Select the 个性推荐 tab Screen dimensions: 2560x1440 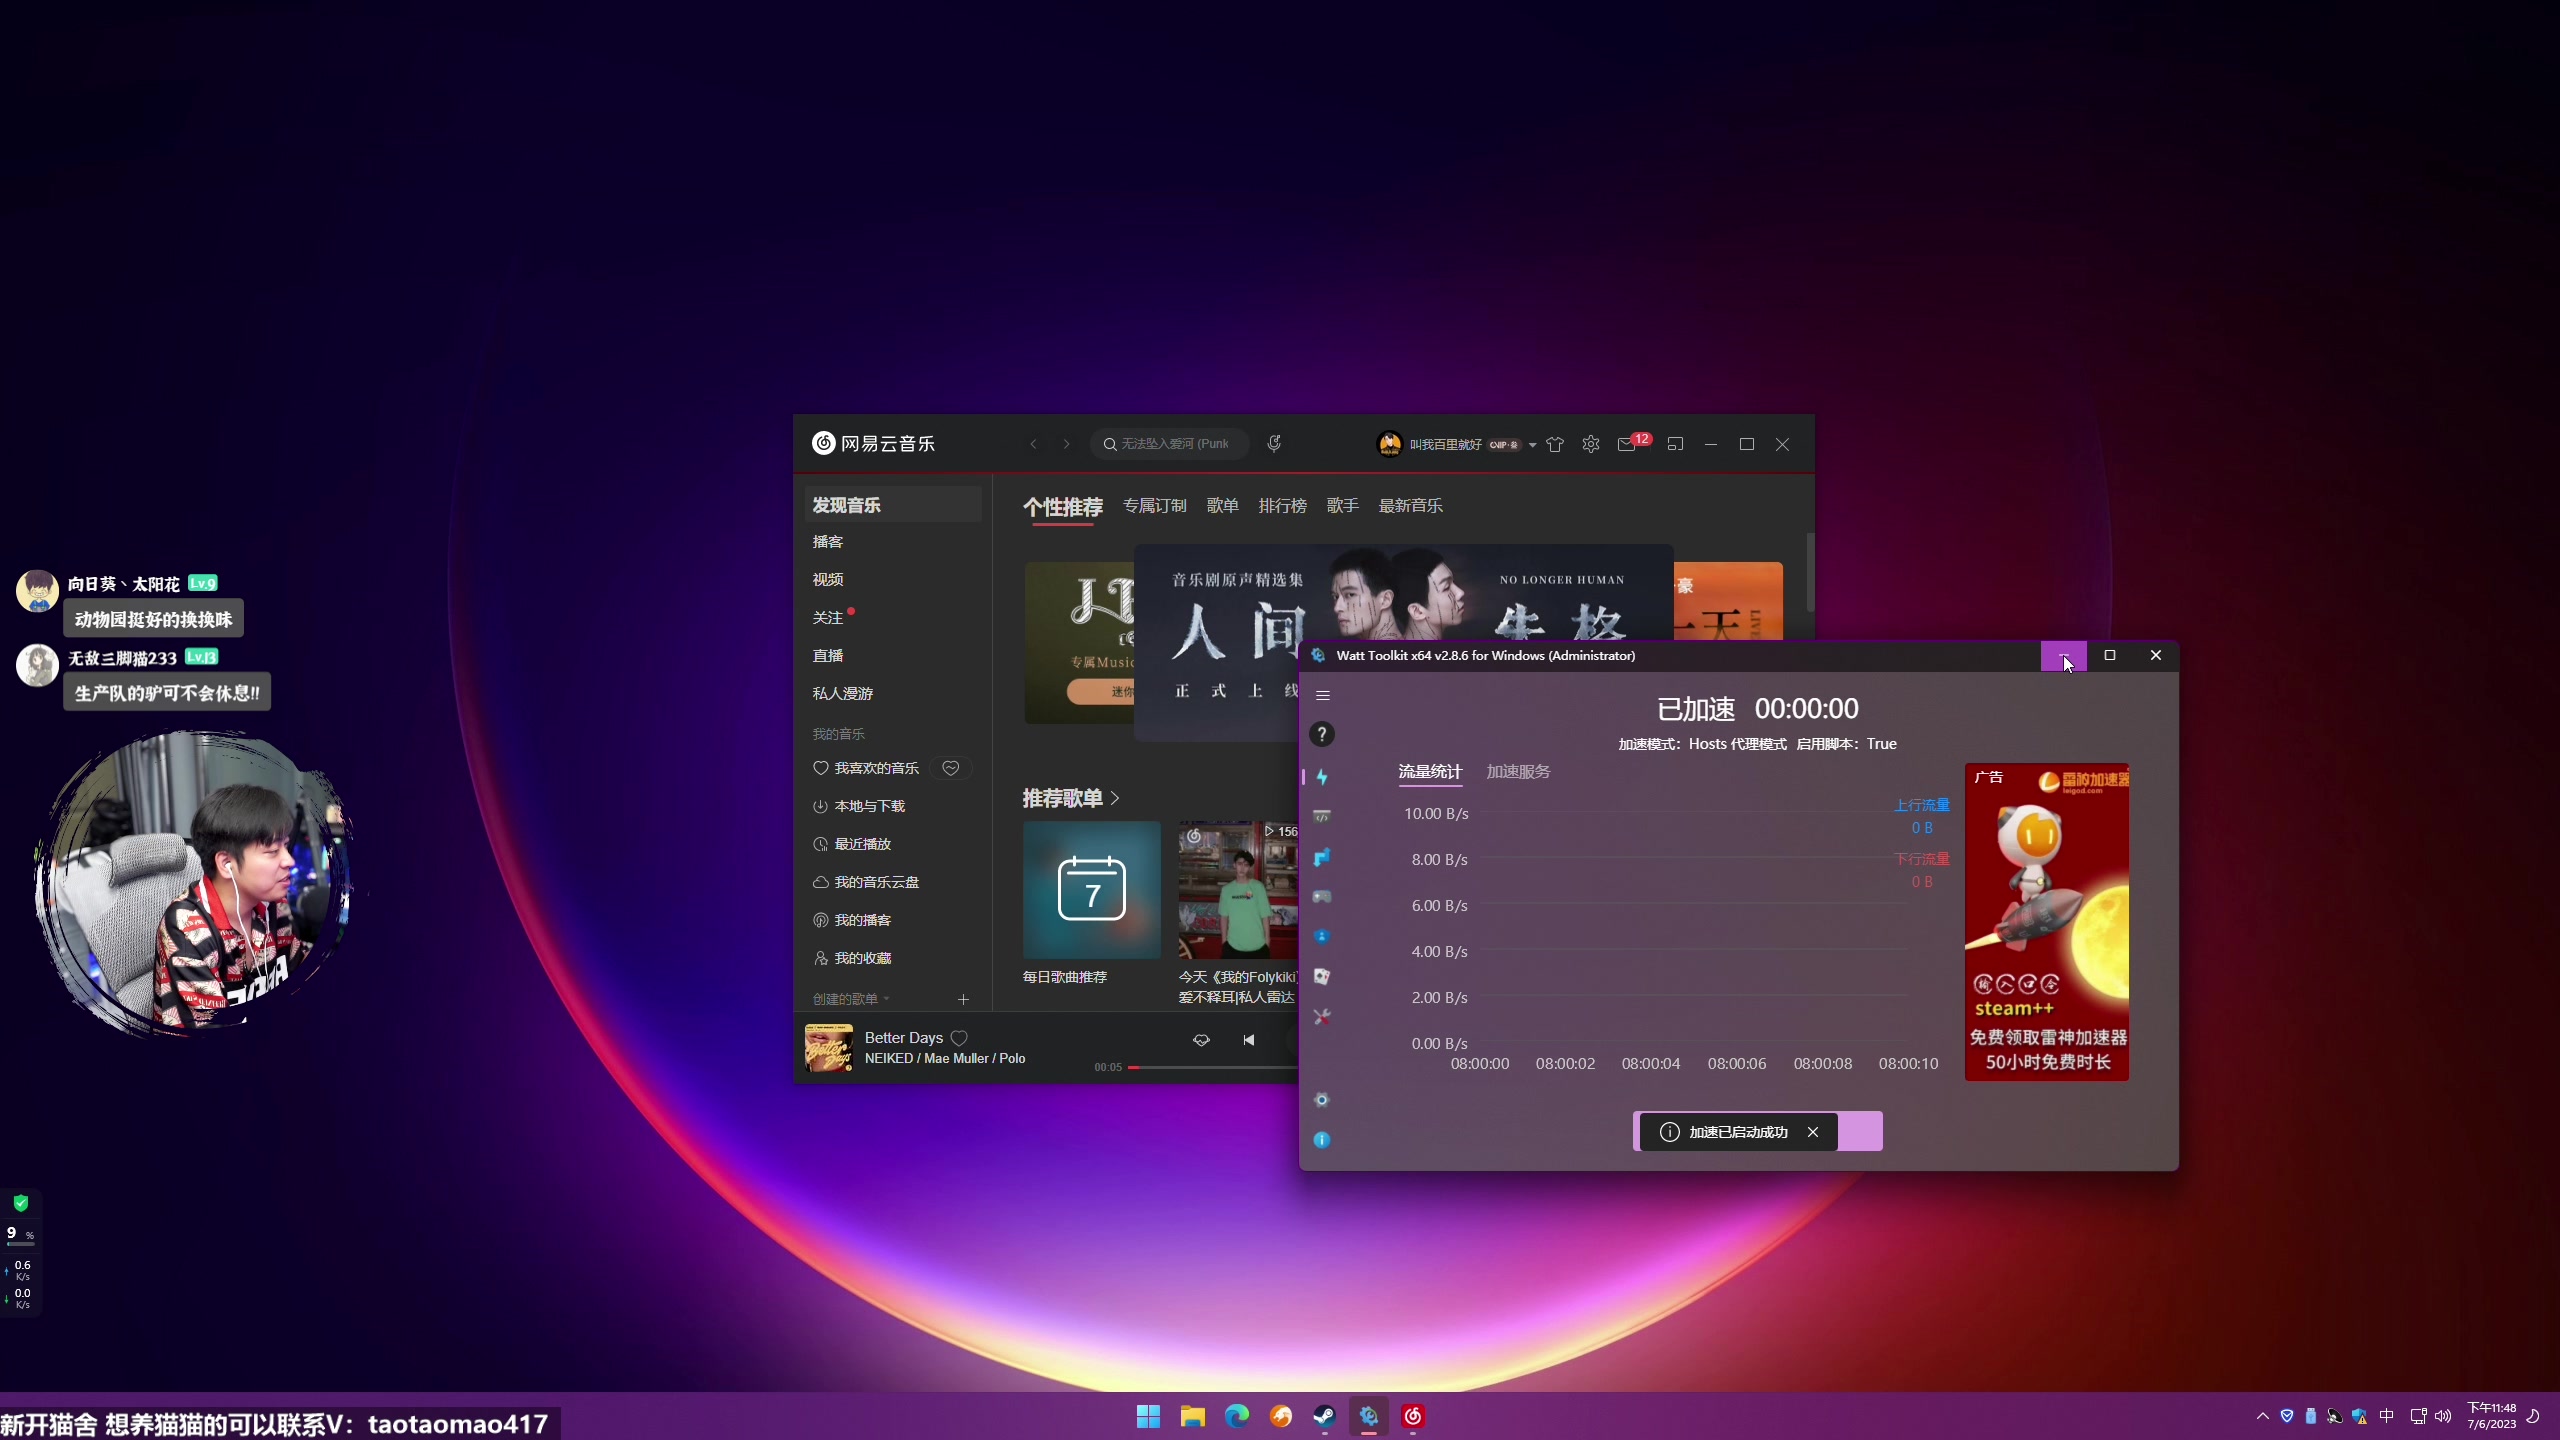pyautogui.click(x=1063, y=507)
